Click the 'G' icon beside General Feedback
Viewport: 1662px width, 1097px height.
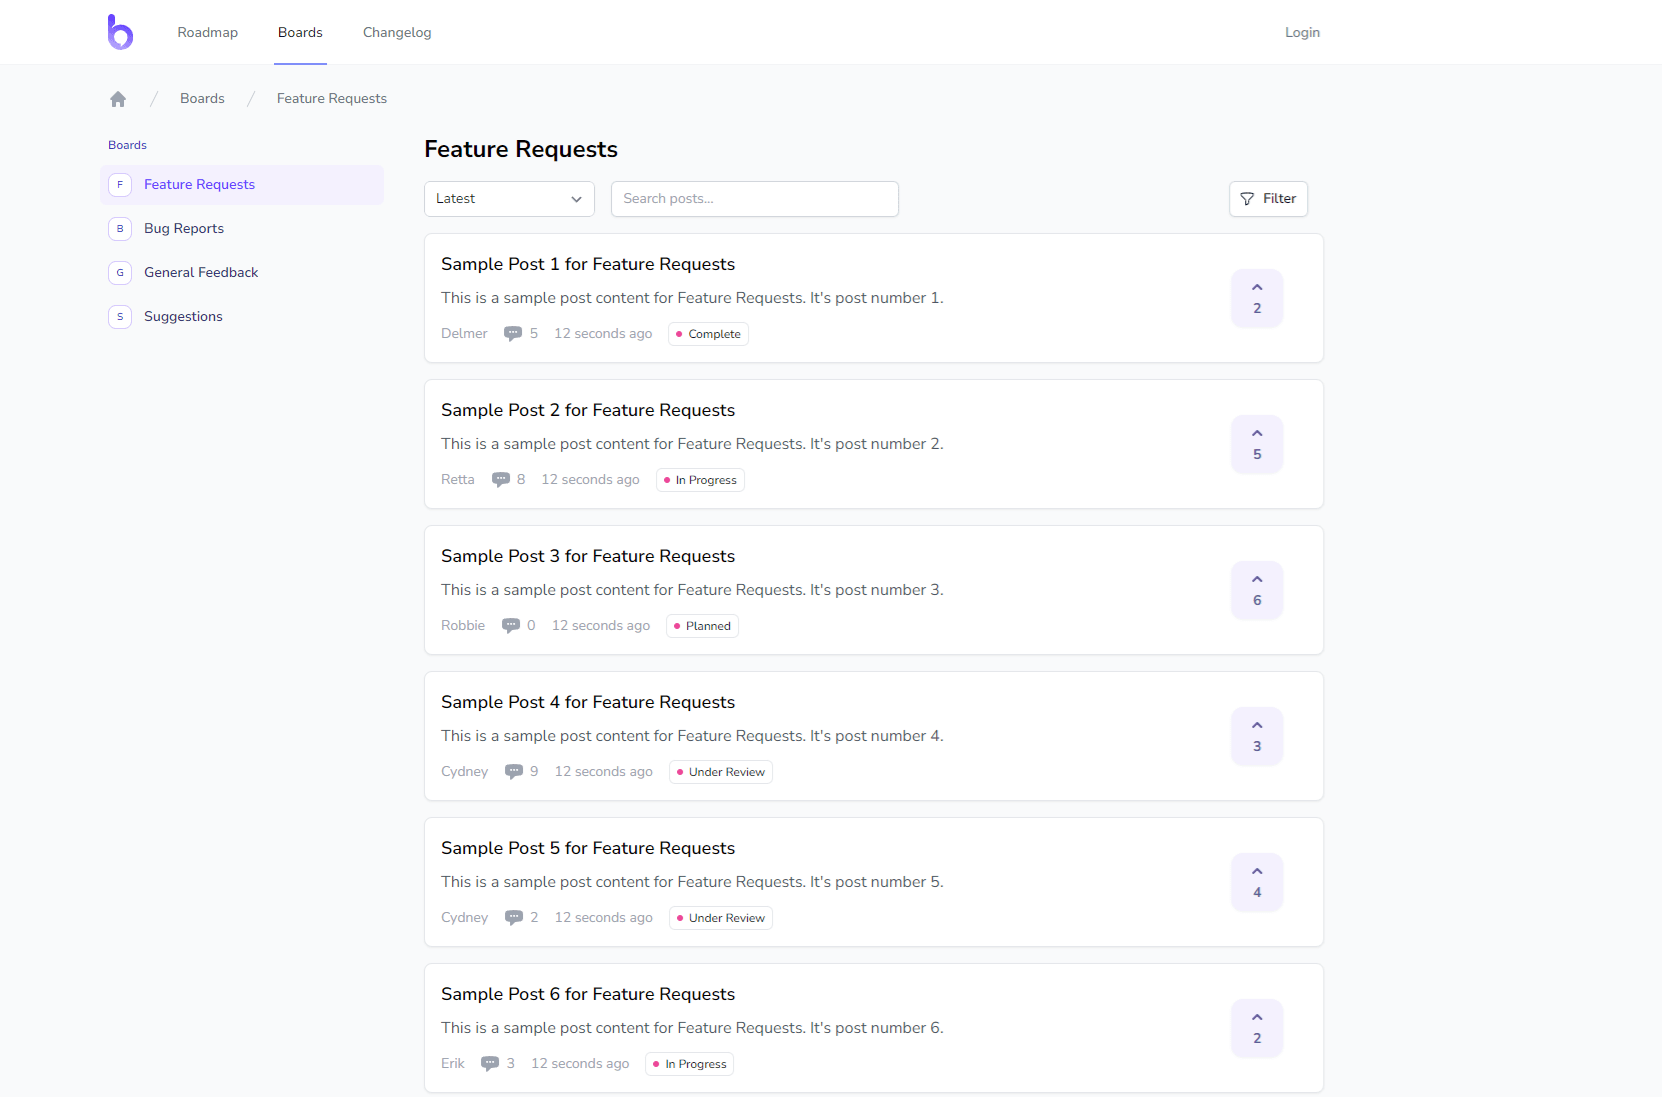120,273
